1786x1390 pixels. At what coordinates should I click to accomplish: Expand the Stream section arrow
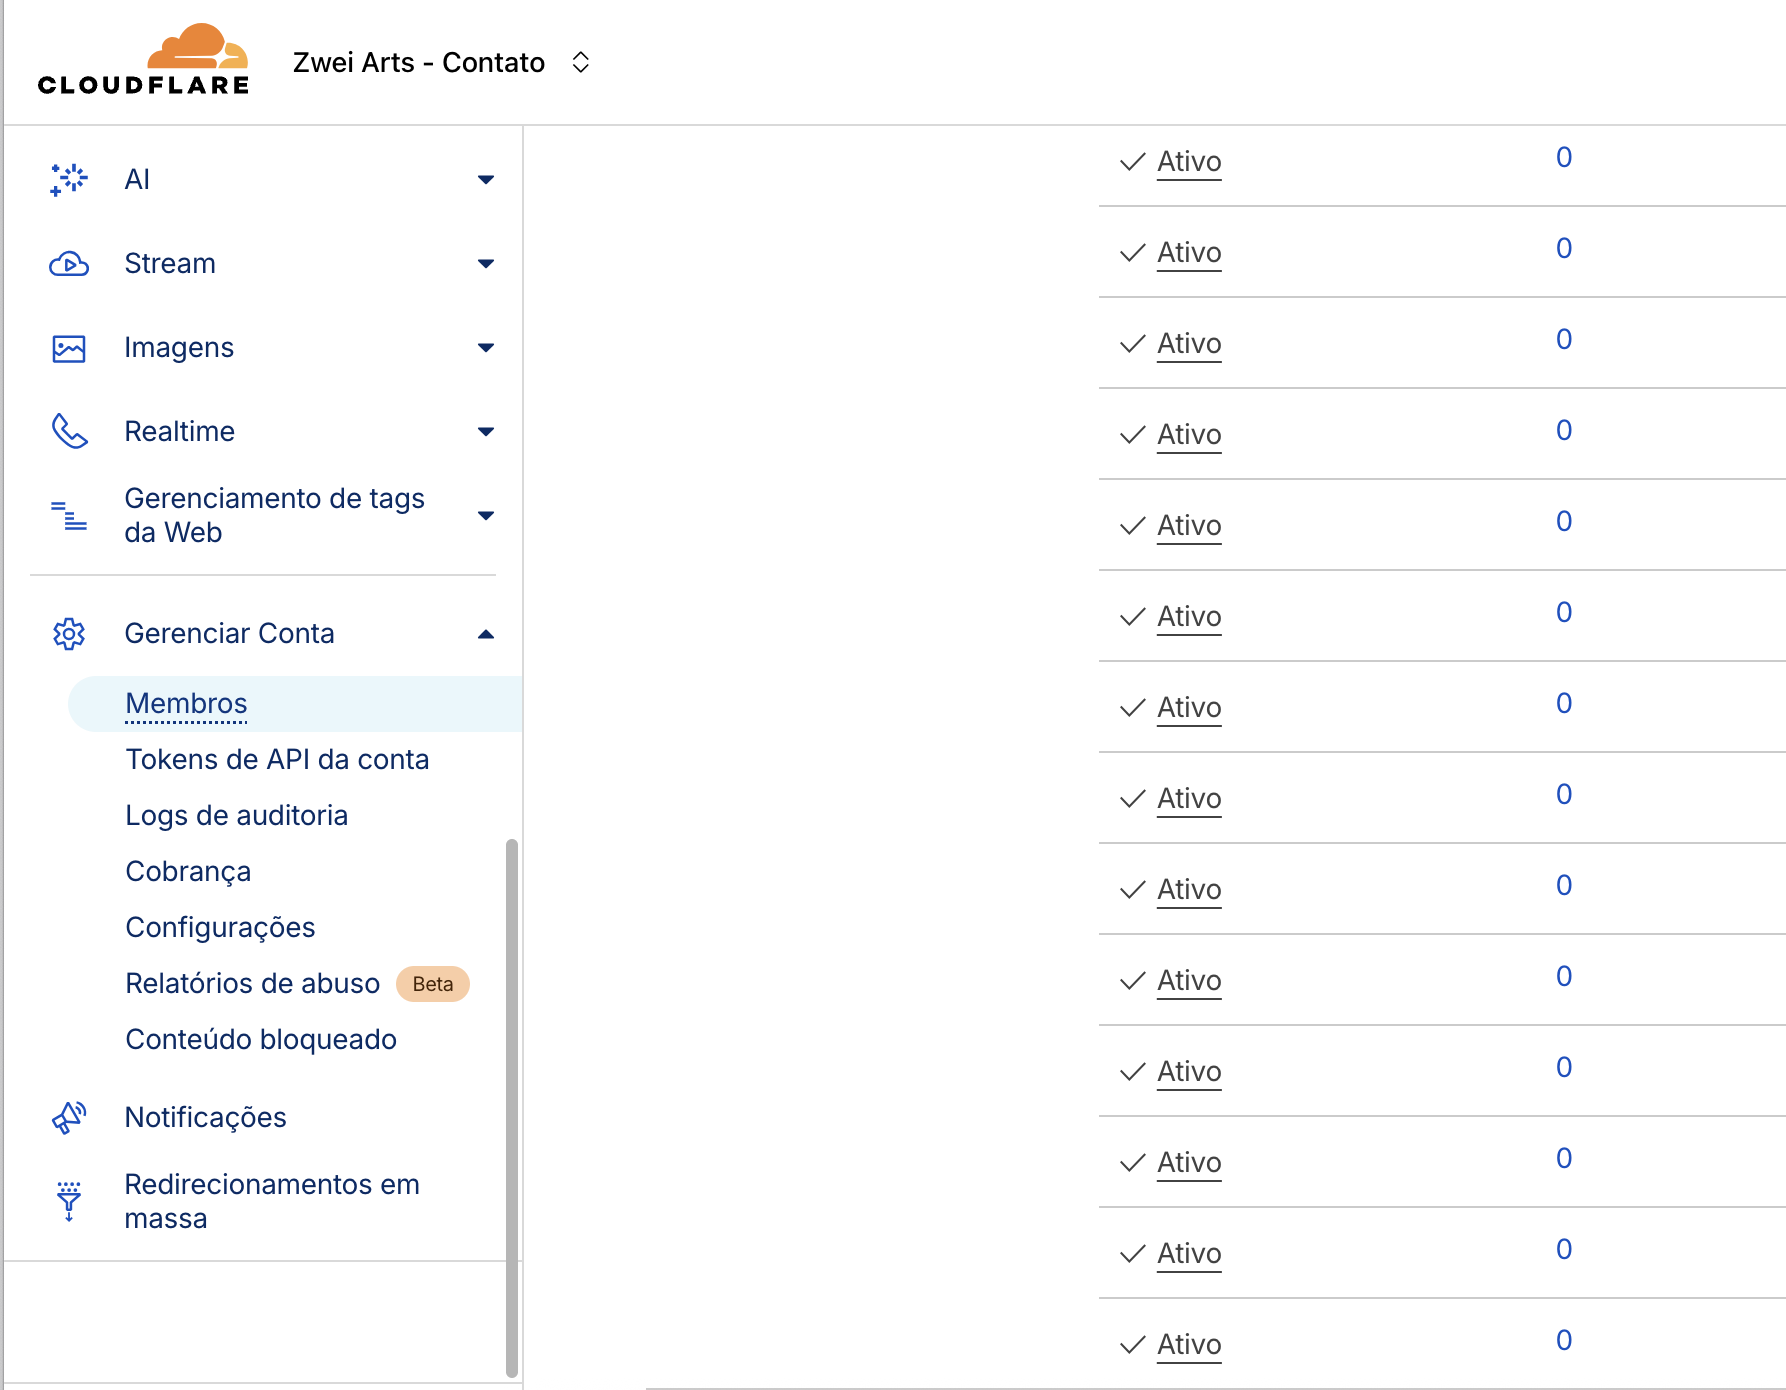coord(486,264)
